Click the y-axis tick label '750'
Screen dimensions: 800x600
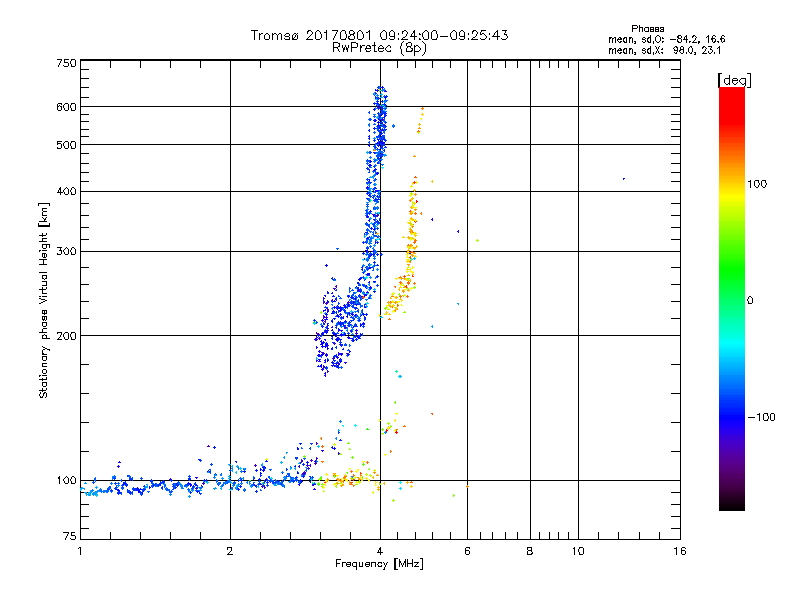coord(66,63)
